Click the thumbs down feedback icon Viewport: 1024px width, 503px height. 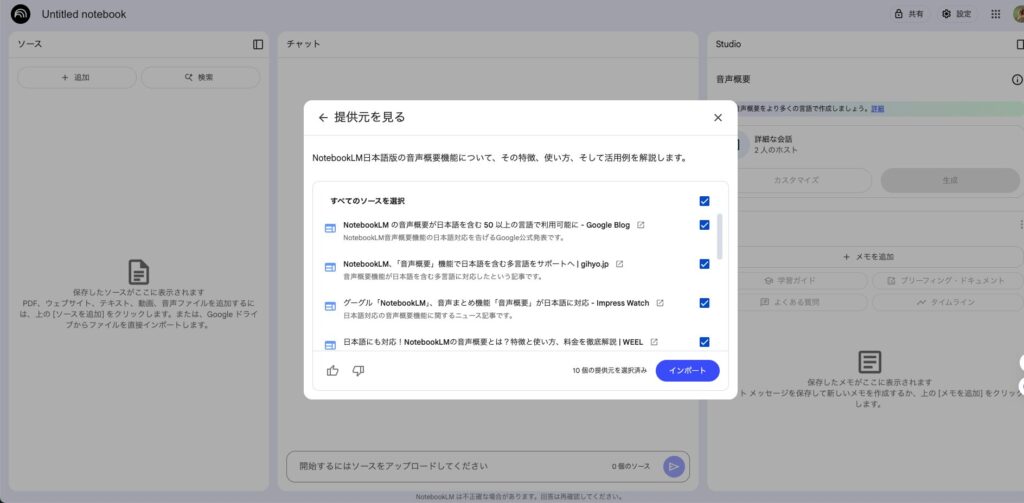359,371
